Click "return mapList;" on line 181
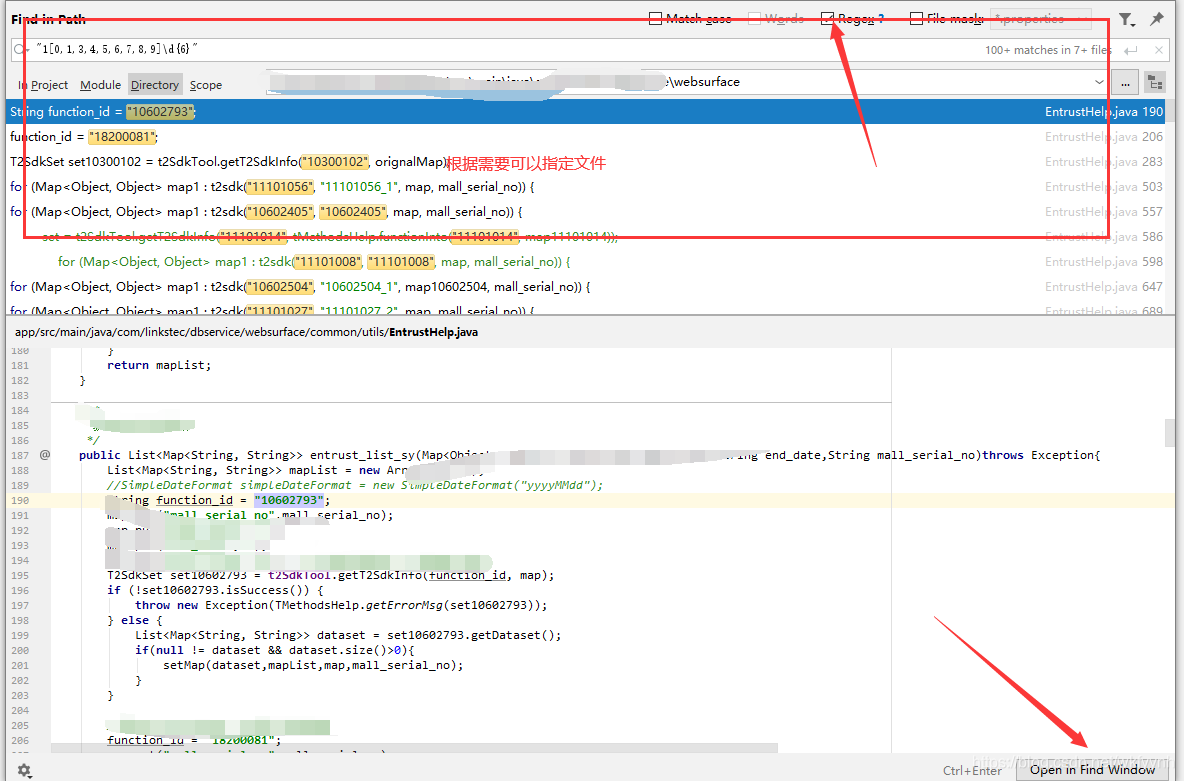 (159, 365)
